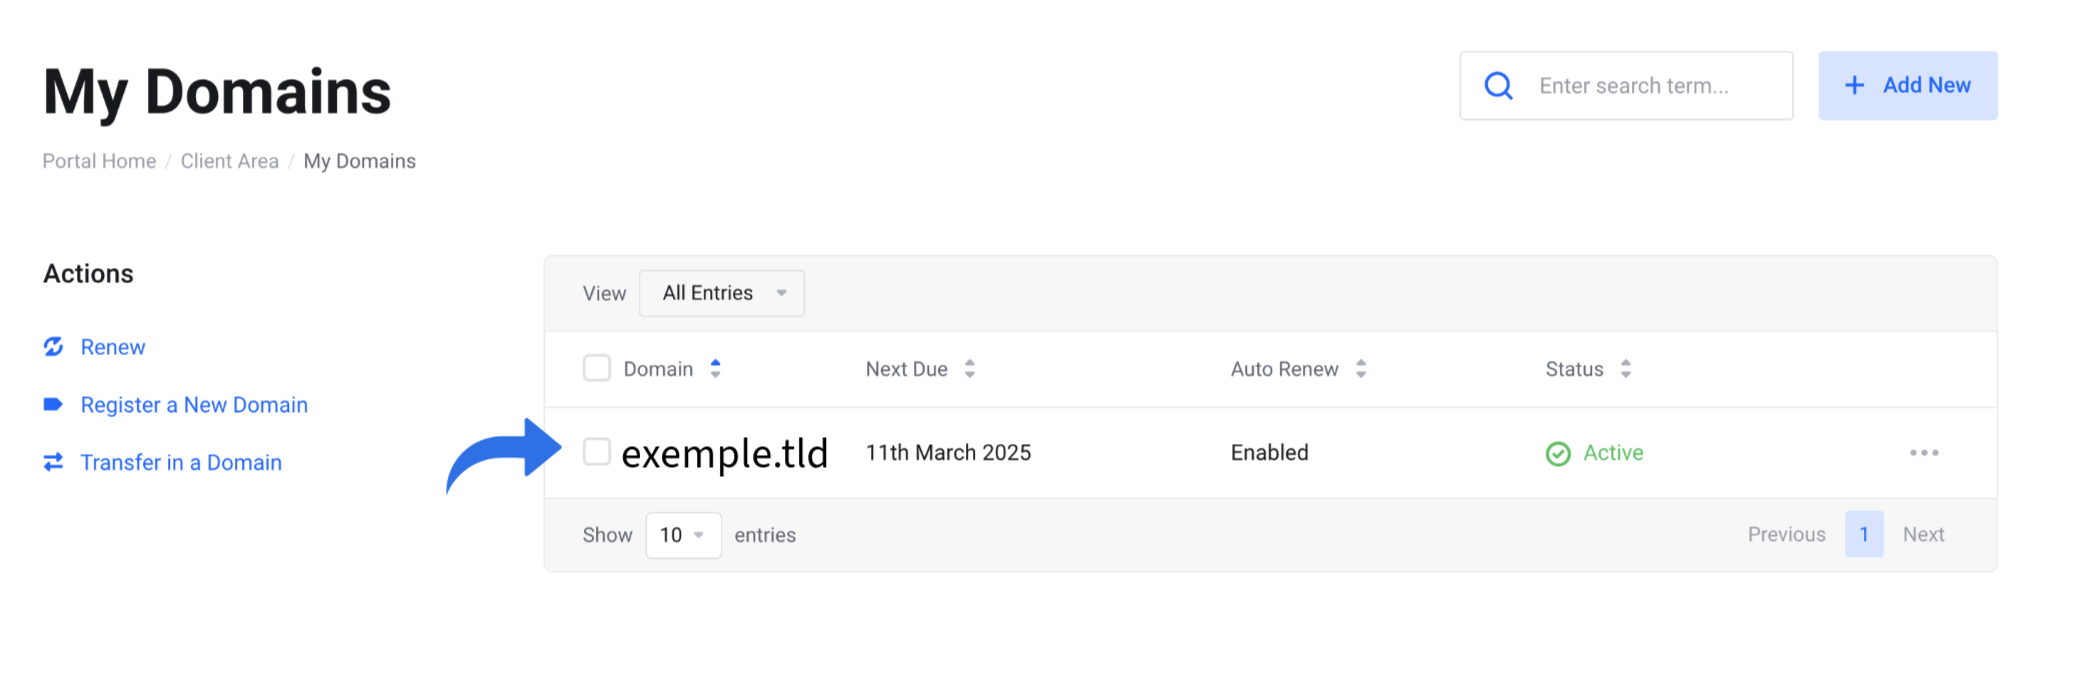Click the magnifying glass search icon
This screenshot has height=684, width=2090.
pos(1498,86)
